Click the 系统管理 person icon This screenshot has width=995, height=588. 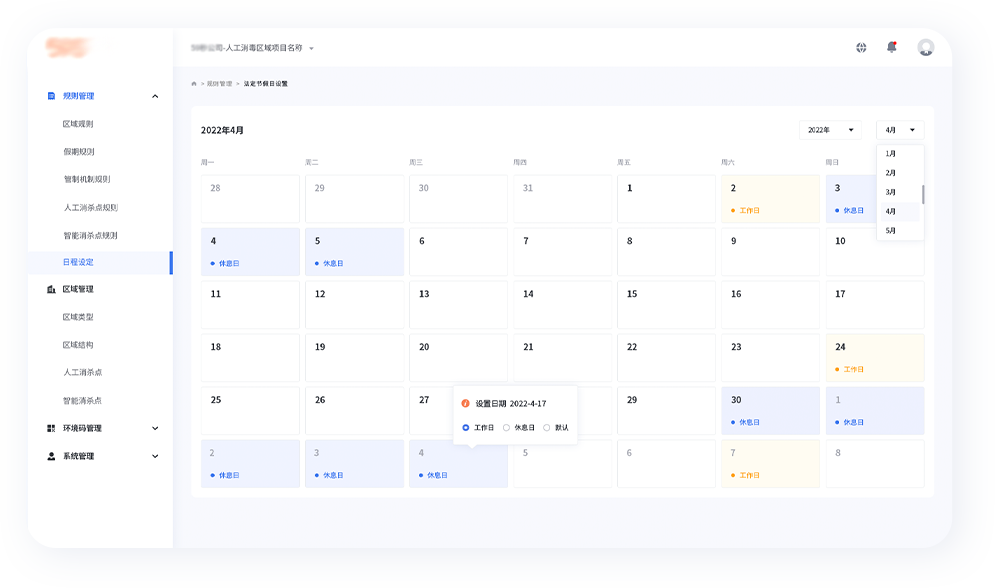51,456
